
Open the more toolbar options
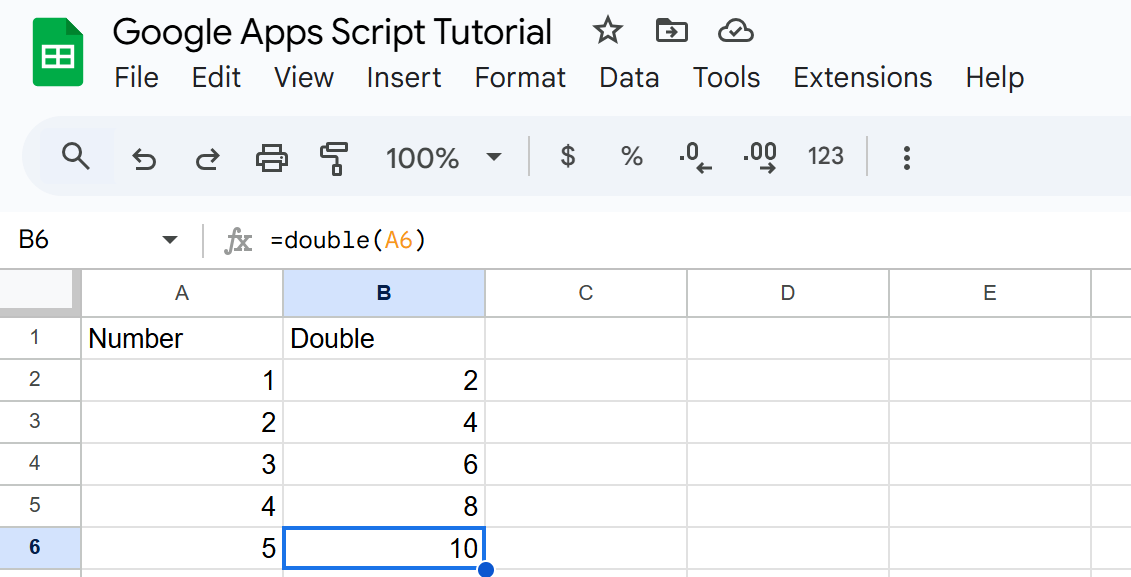coord(906,157)
